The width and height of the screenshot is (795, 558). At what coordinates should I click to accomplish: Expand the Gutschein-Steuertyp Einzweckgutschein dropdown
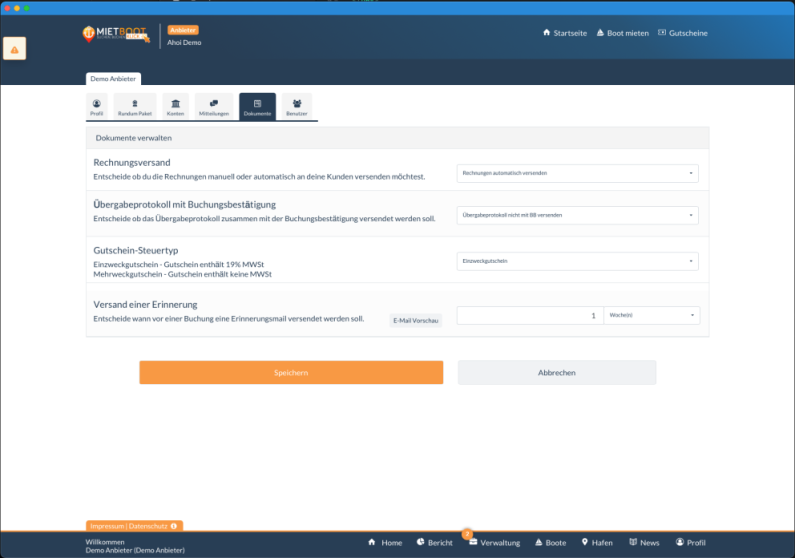point(577,261)
